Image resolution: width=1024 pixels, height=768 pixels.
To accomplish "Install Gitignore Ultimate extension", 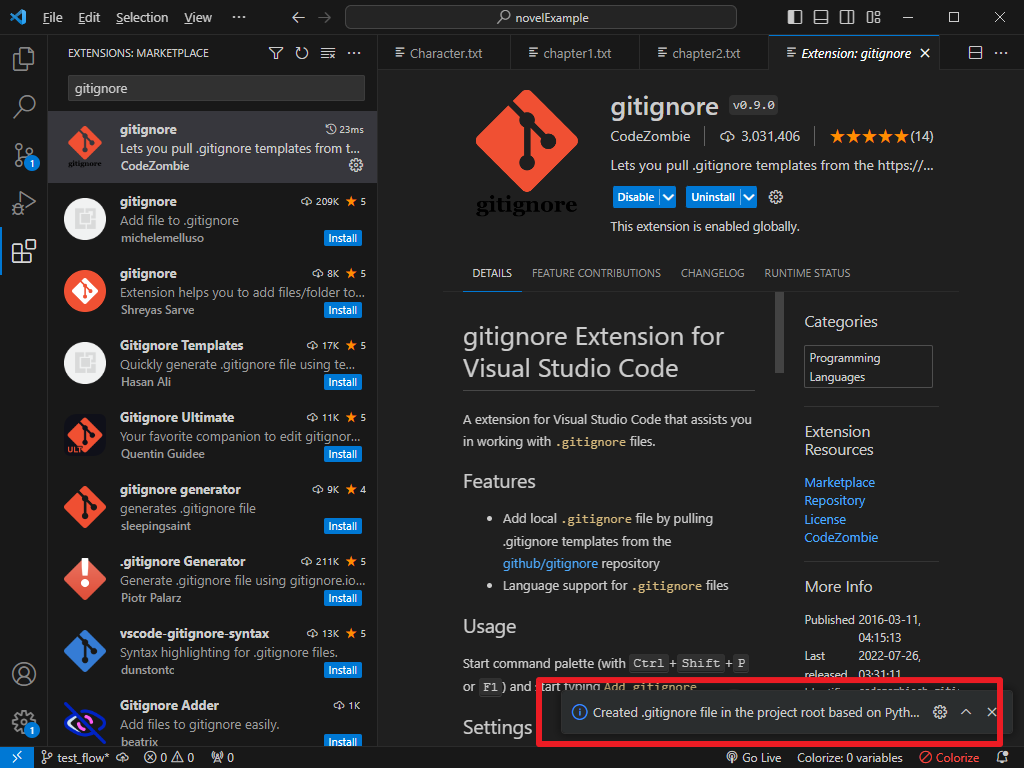I will (x=343, y=454).
